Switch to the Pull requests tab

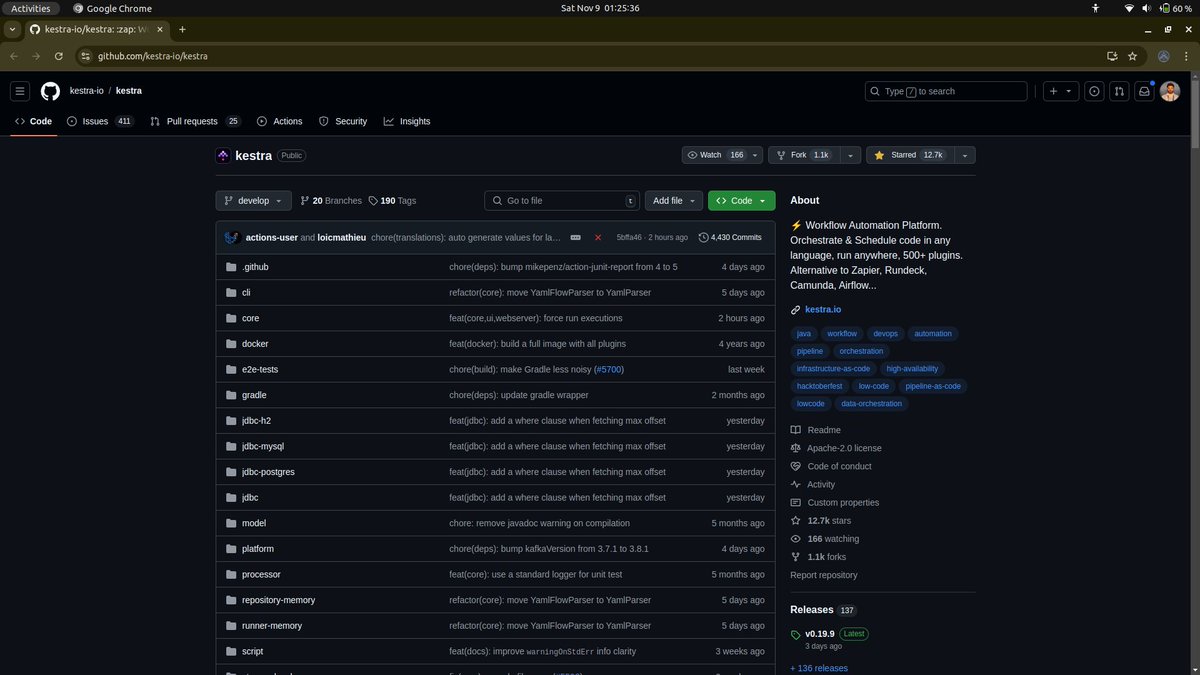195,121
